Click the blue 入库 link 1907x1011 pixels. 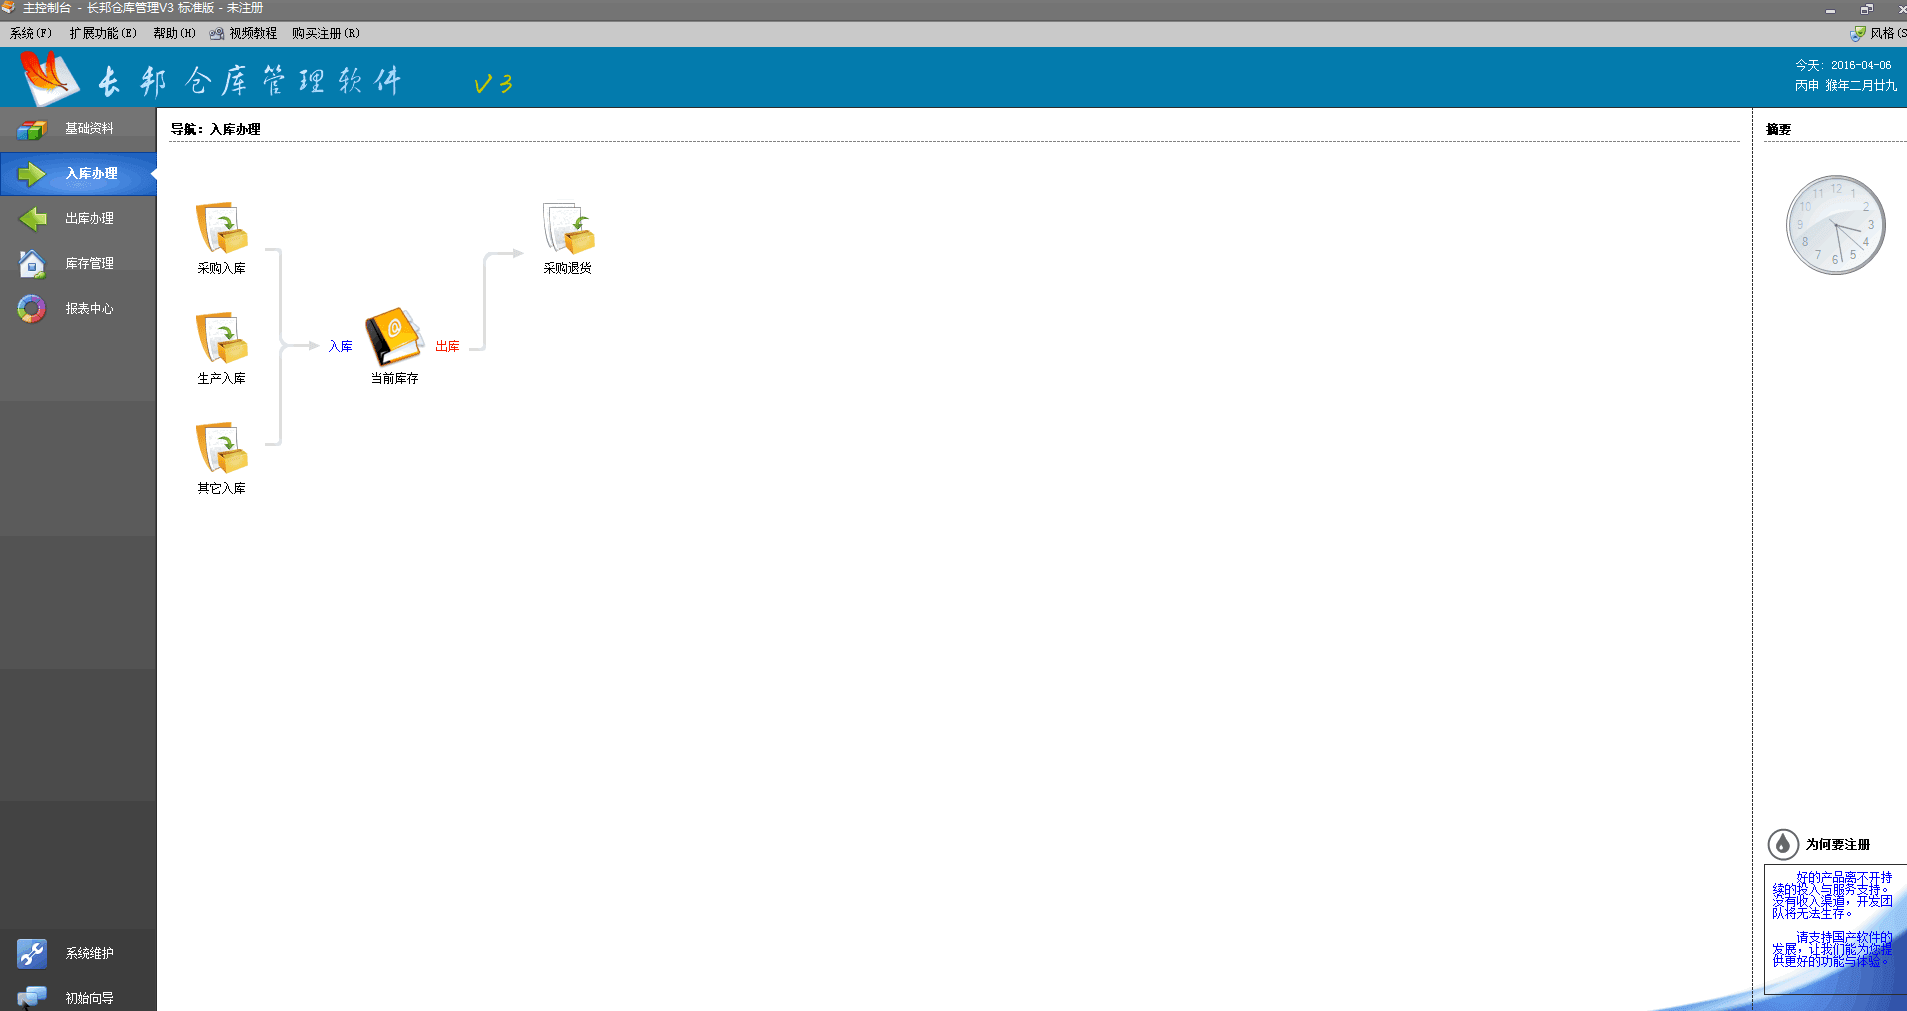[x=341, y=346]
